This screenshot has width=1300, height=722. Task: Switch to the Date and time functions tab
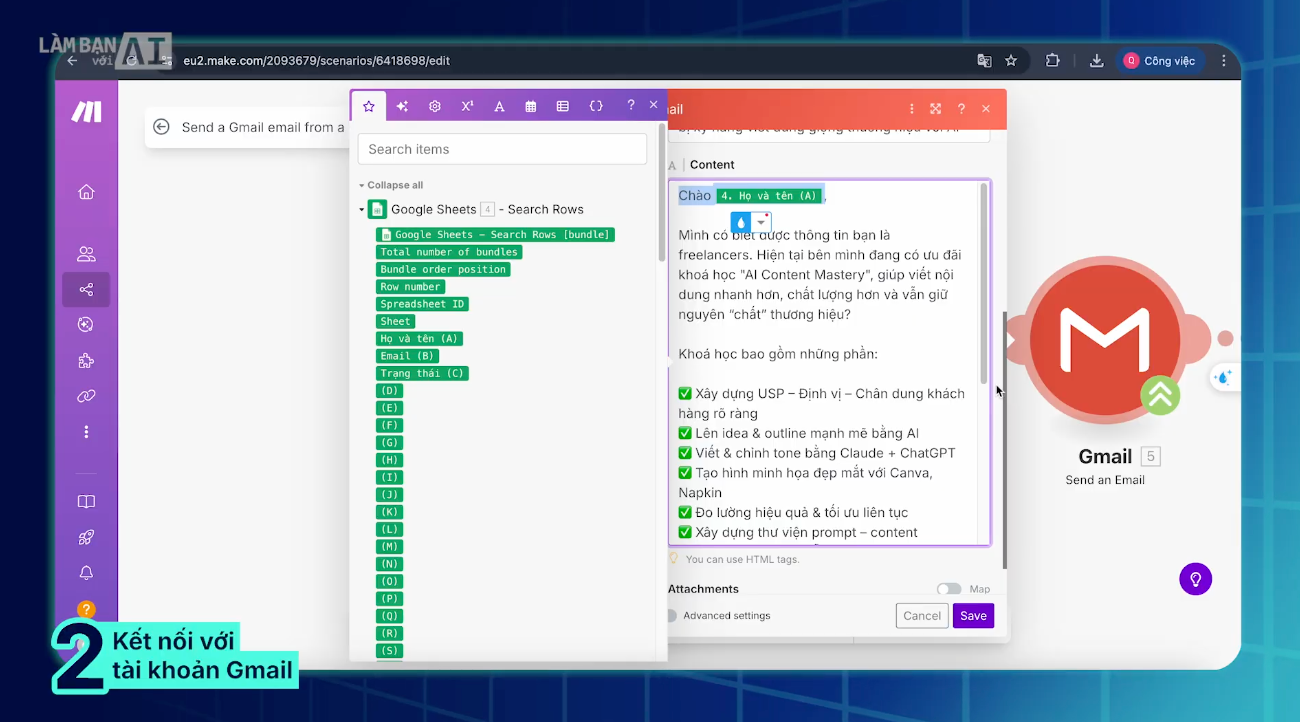click(531, 106)
